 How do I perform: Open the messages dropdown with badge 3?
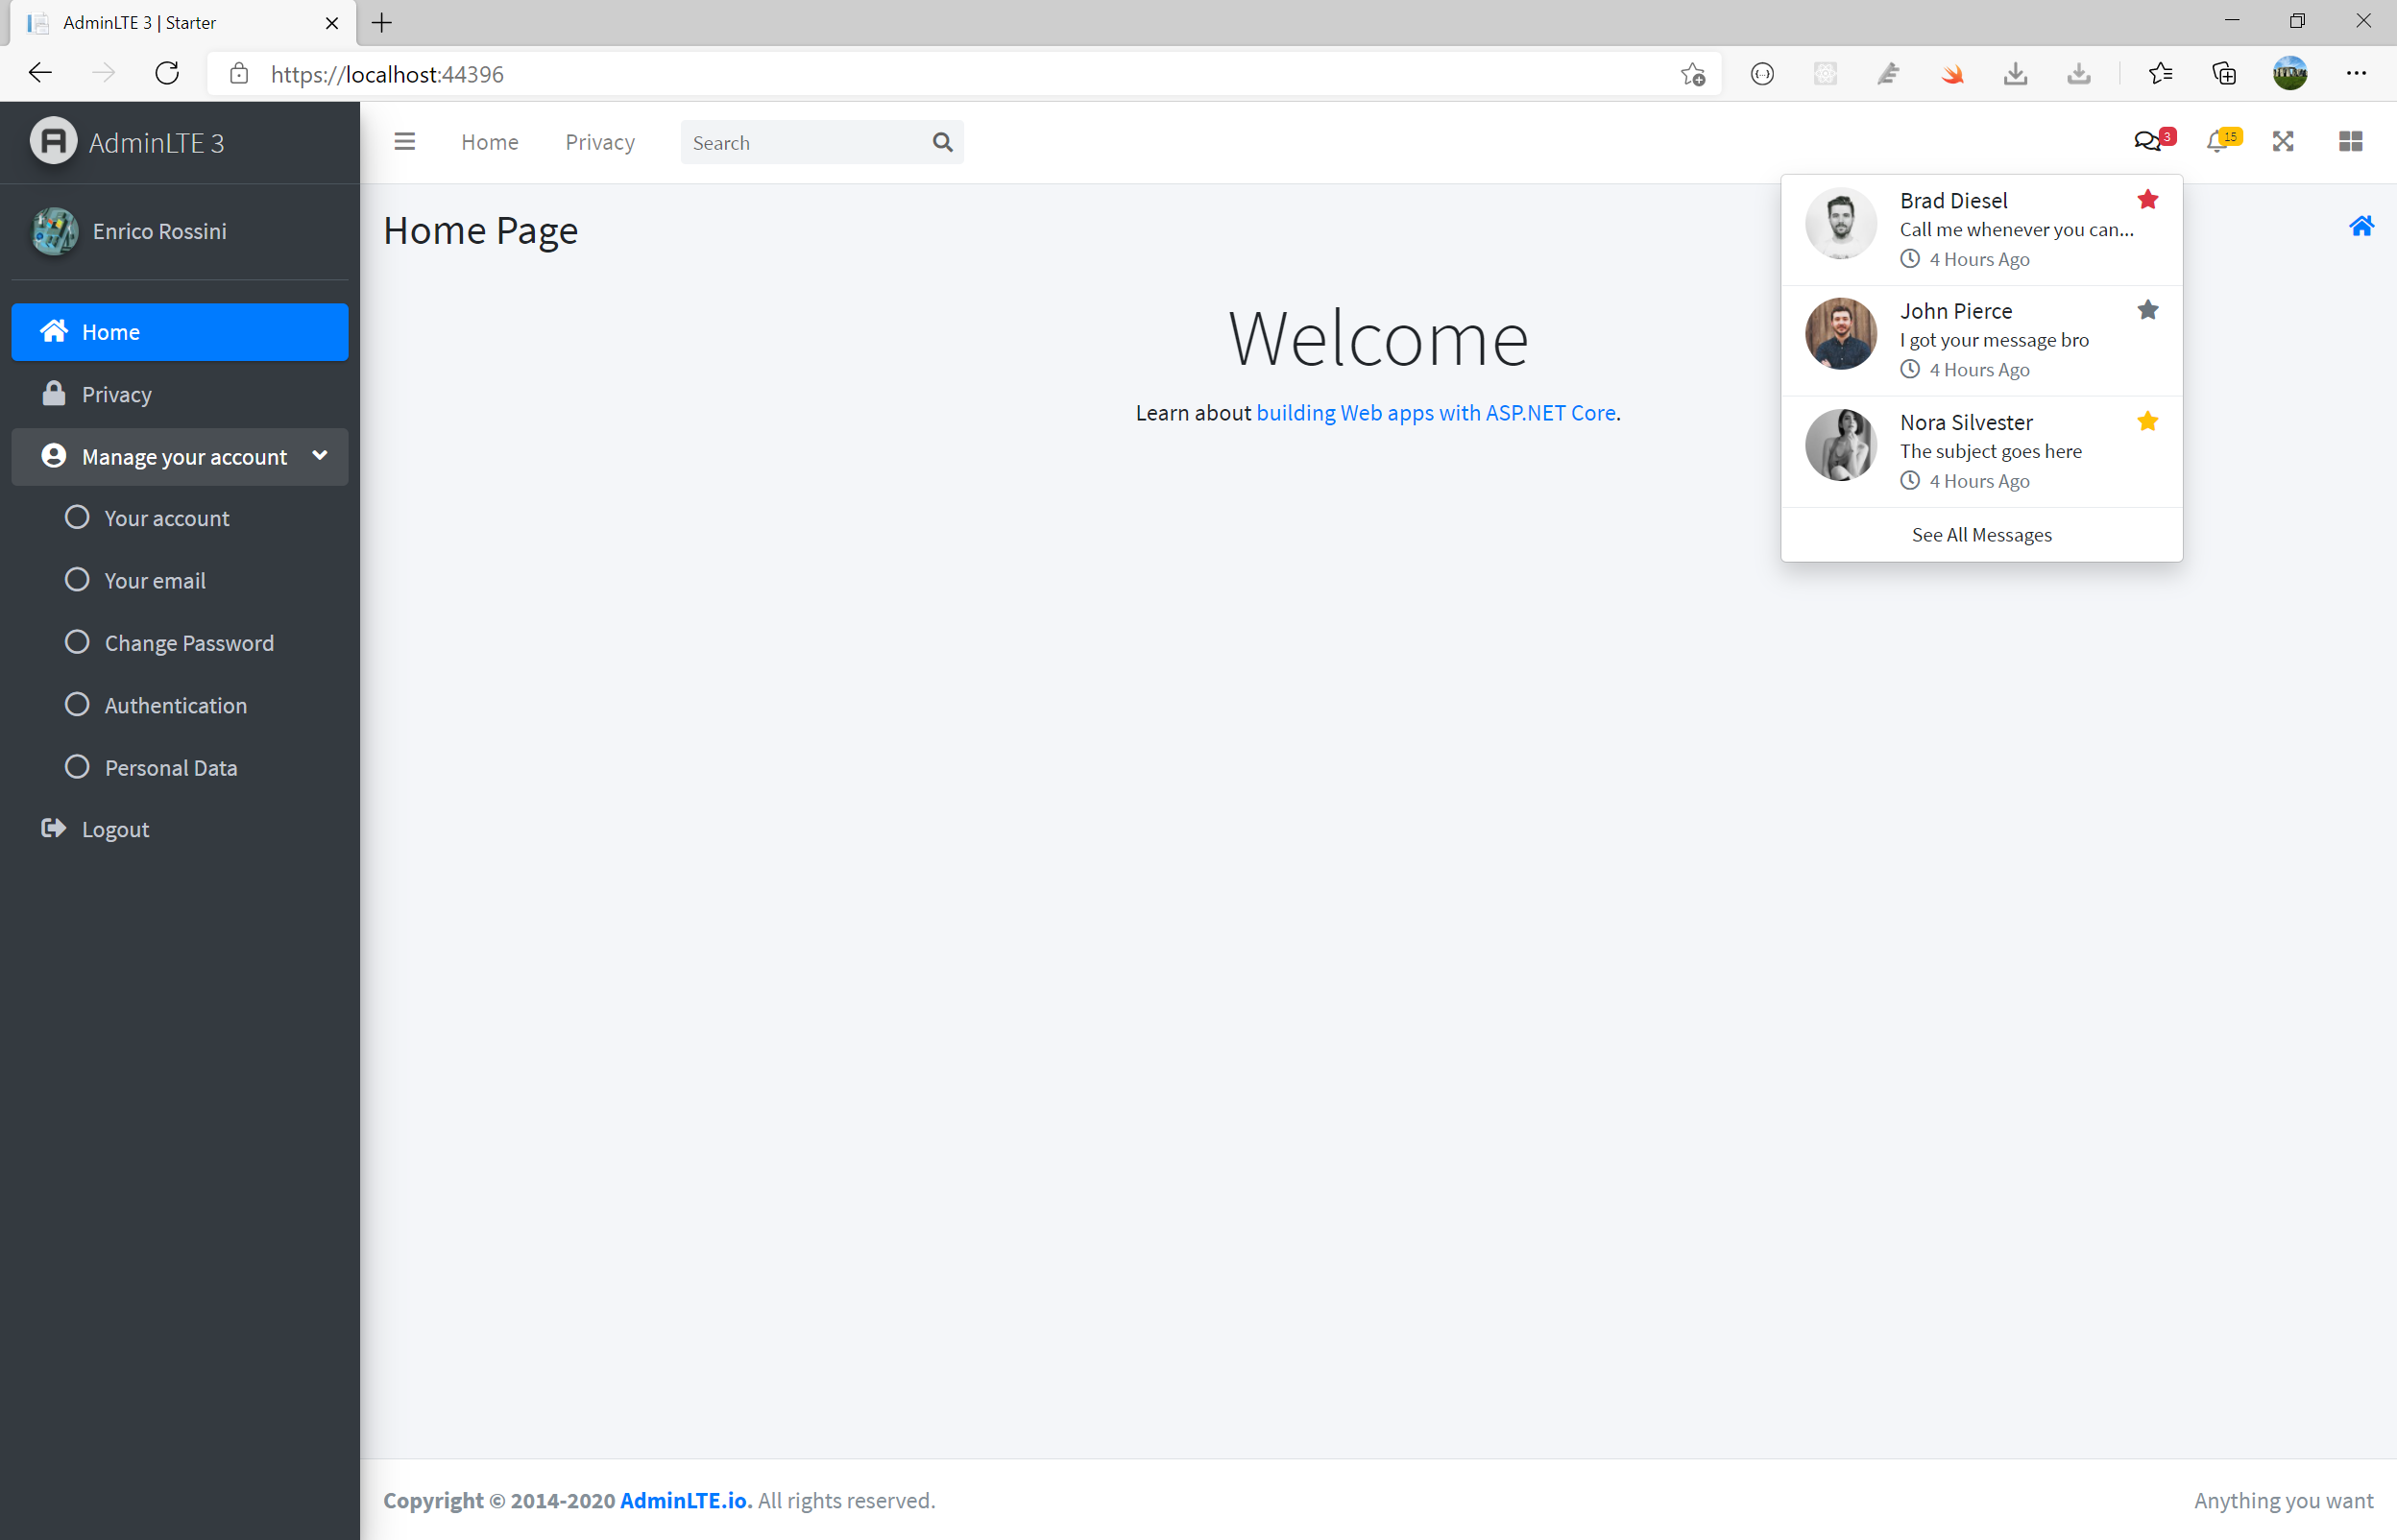[x=2148, y=141]
